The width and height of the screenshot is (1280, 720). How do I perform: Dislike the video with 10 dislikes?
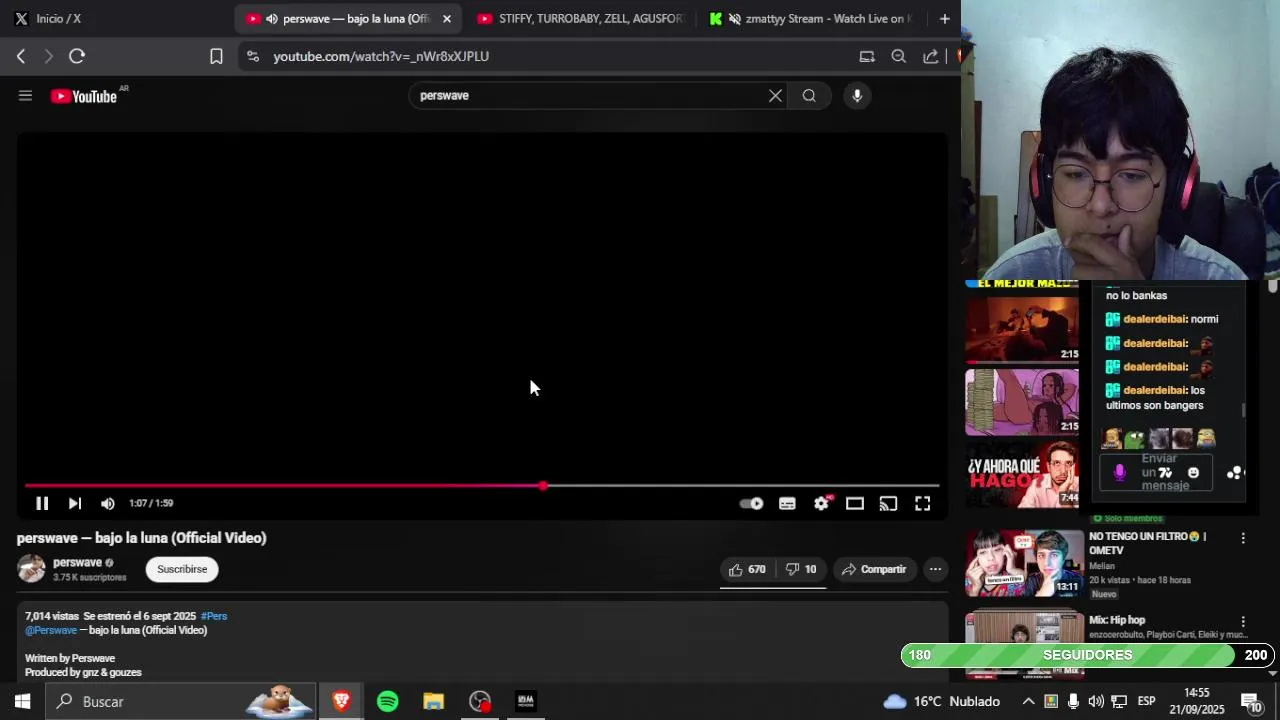[x=800, y=569]
